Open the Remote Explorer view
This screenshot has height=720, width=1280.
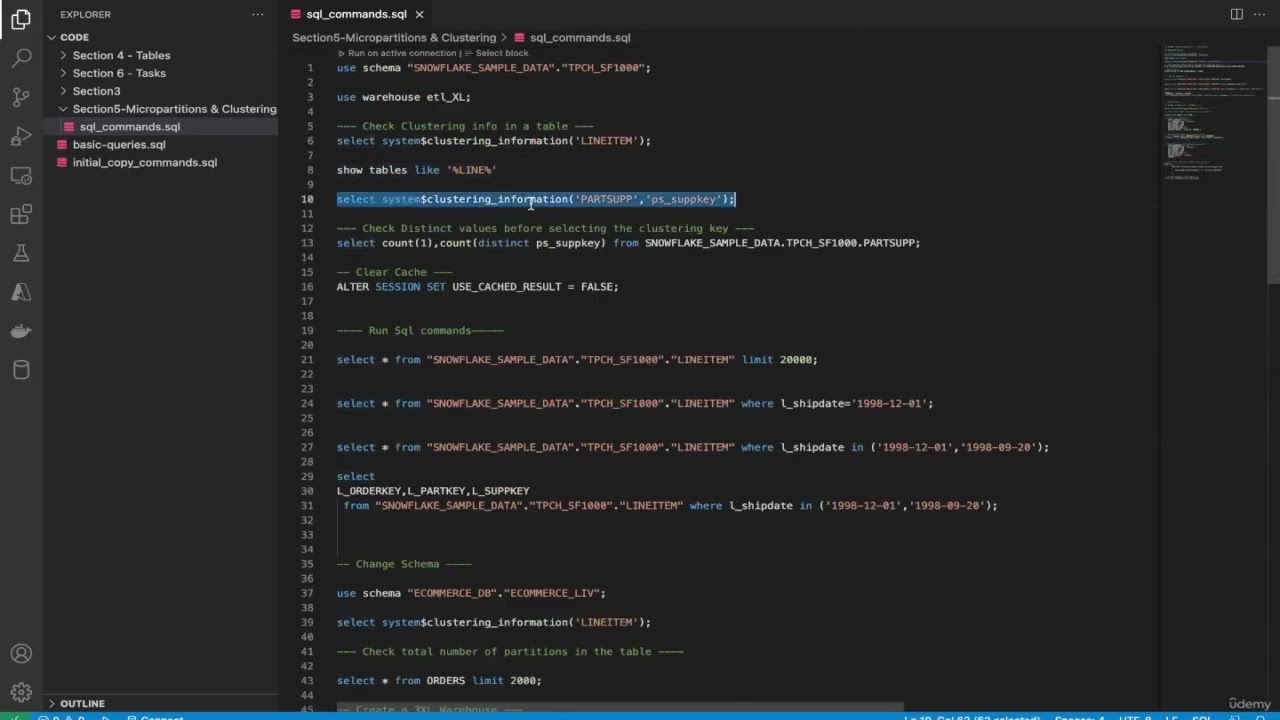tap(21, 175)
